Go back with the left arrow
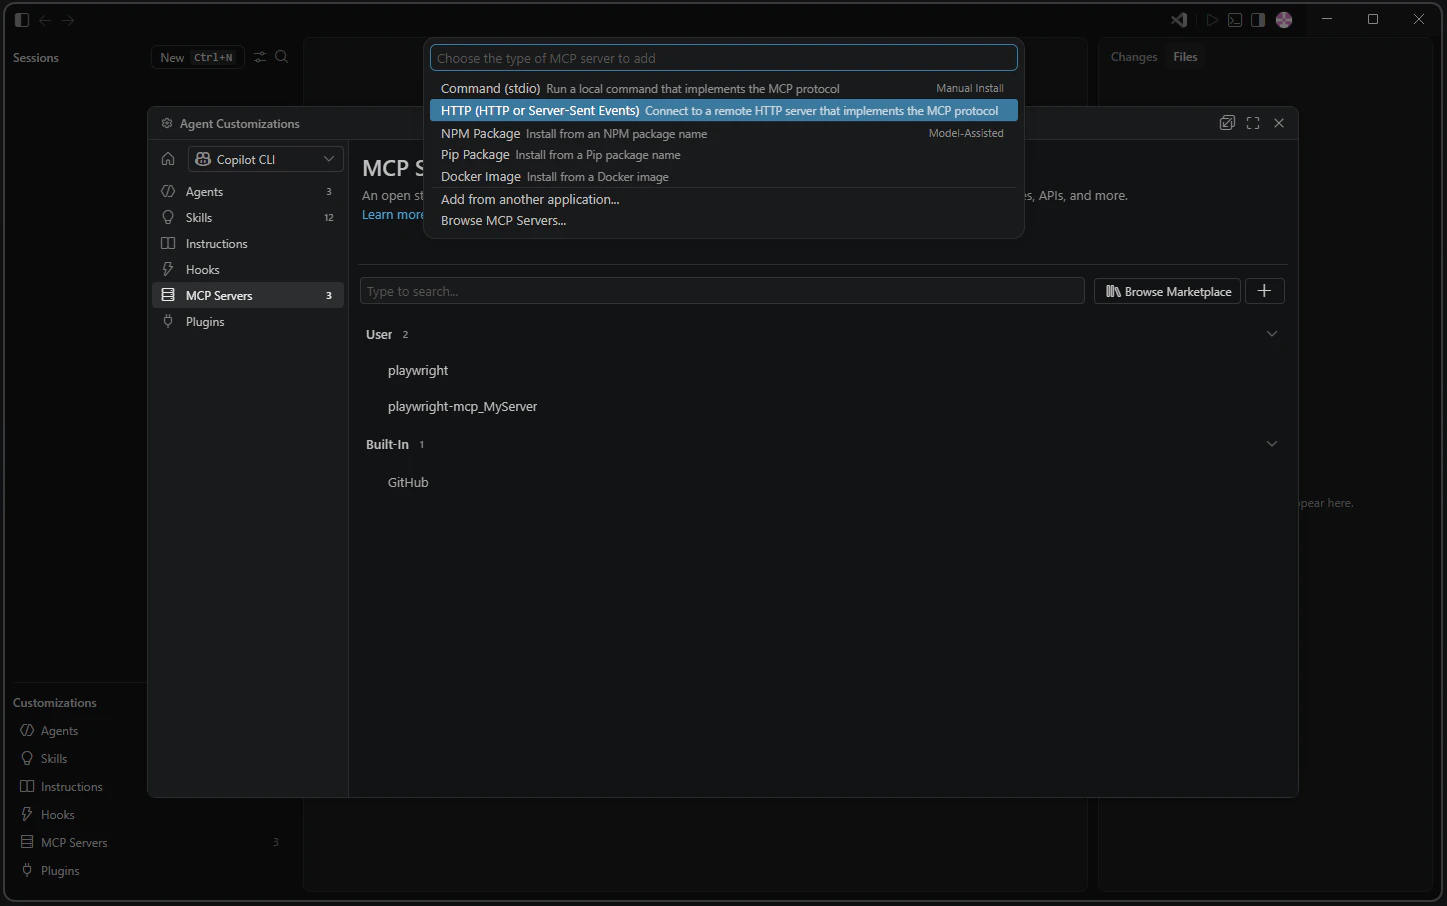The height and width of the screenshot is (906, 1447). (45, 20)
